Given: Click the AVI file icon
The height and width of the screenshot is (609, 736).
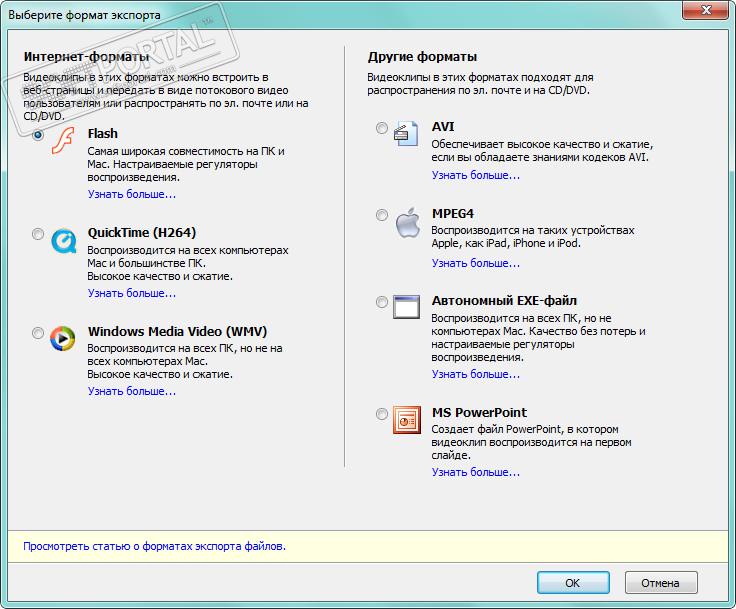Looking at the screenshot, I should (x=406, y=134).
